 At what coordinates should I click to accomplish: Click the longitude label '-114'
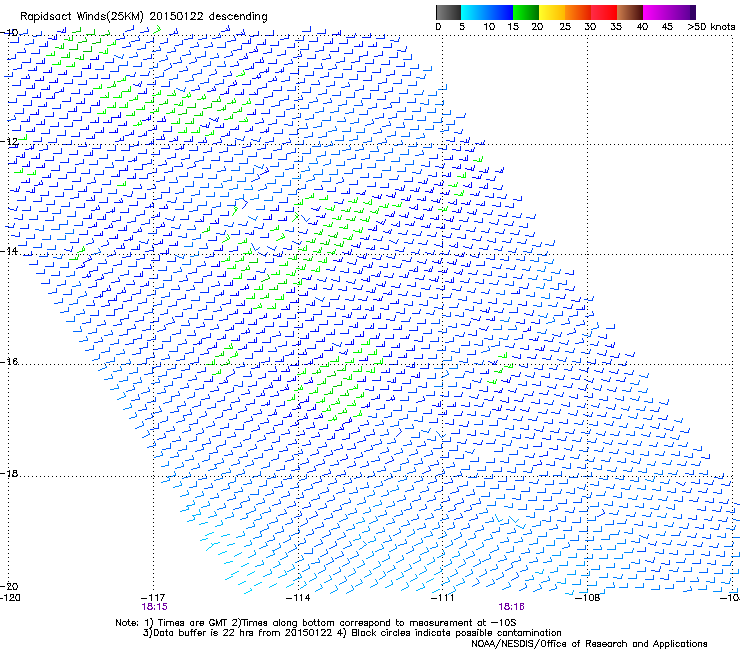point(298,598)
